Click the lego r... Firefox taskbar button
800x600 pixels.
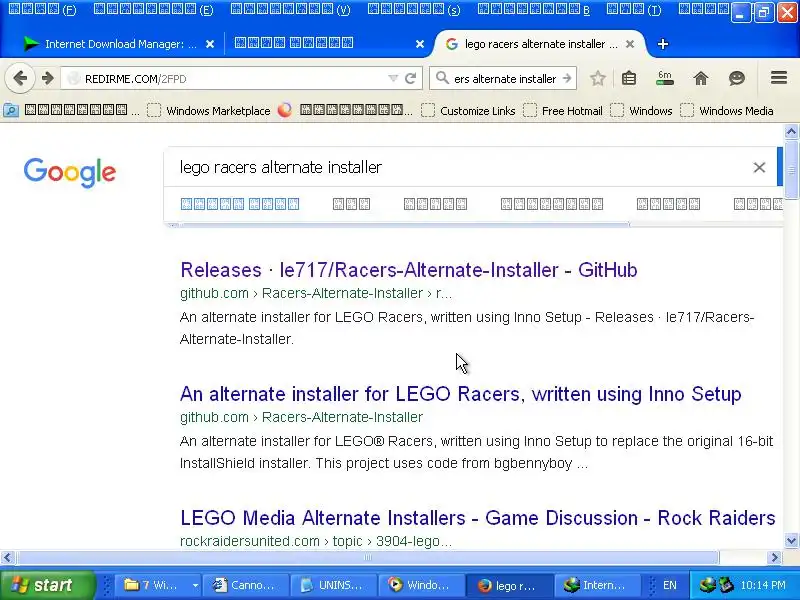coord(509,585)
